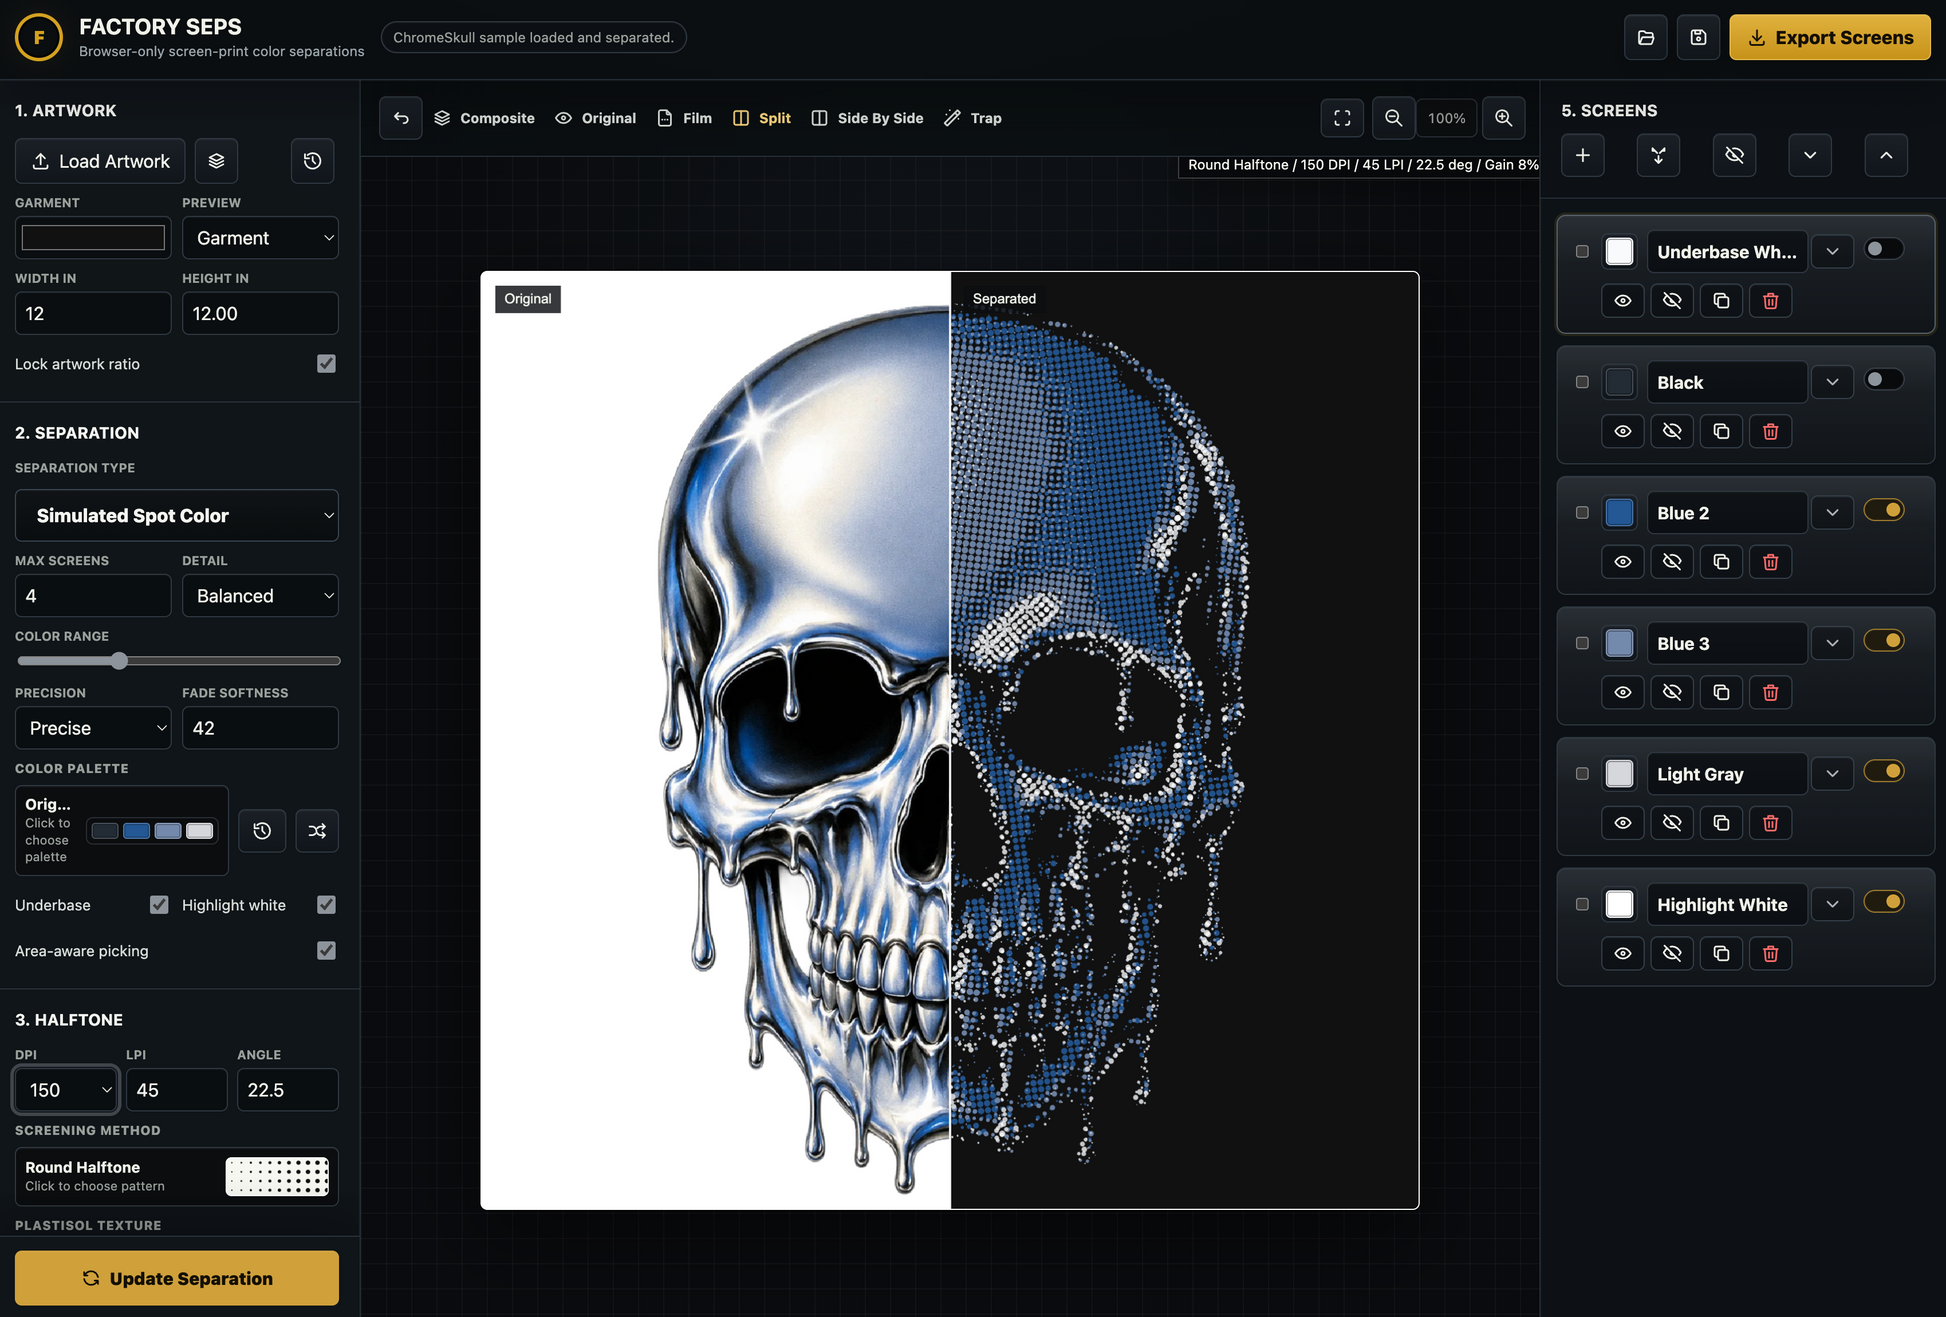Image resolution: width=1946 pixels, height=1317 pixels.
Task: Toggle the Underbase White screen switch
Action: (x=1884, y=249)
